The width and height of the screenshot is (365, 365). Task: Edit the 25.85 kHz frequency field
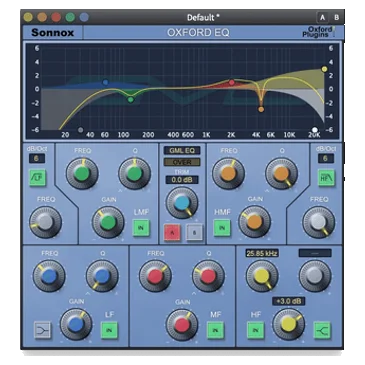click(x=262, y=253)
